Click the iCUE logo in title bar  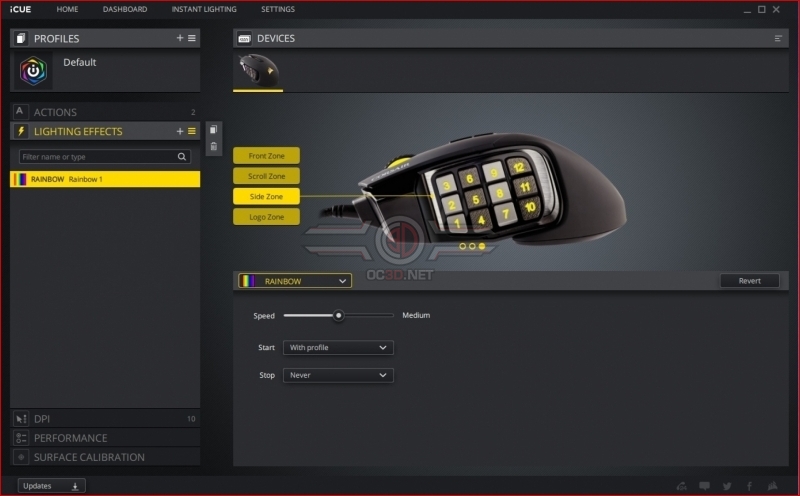[x=20, y=9]
